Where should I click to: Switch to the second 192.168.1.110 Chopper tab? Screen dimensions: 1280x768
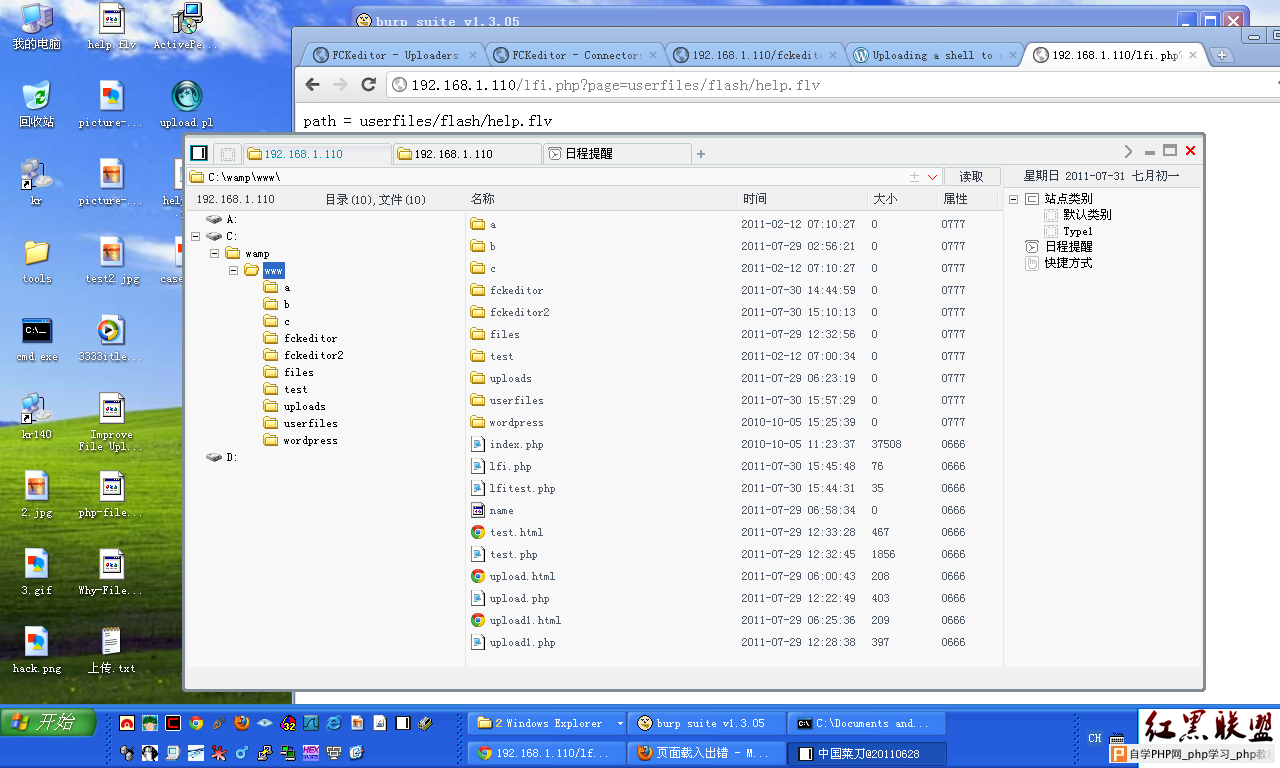(x=466, y=154)
